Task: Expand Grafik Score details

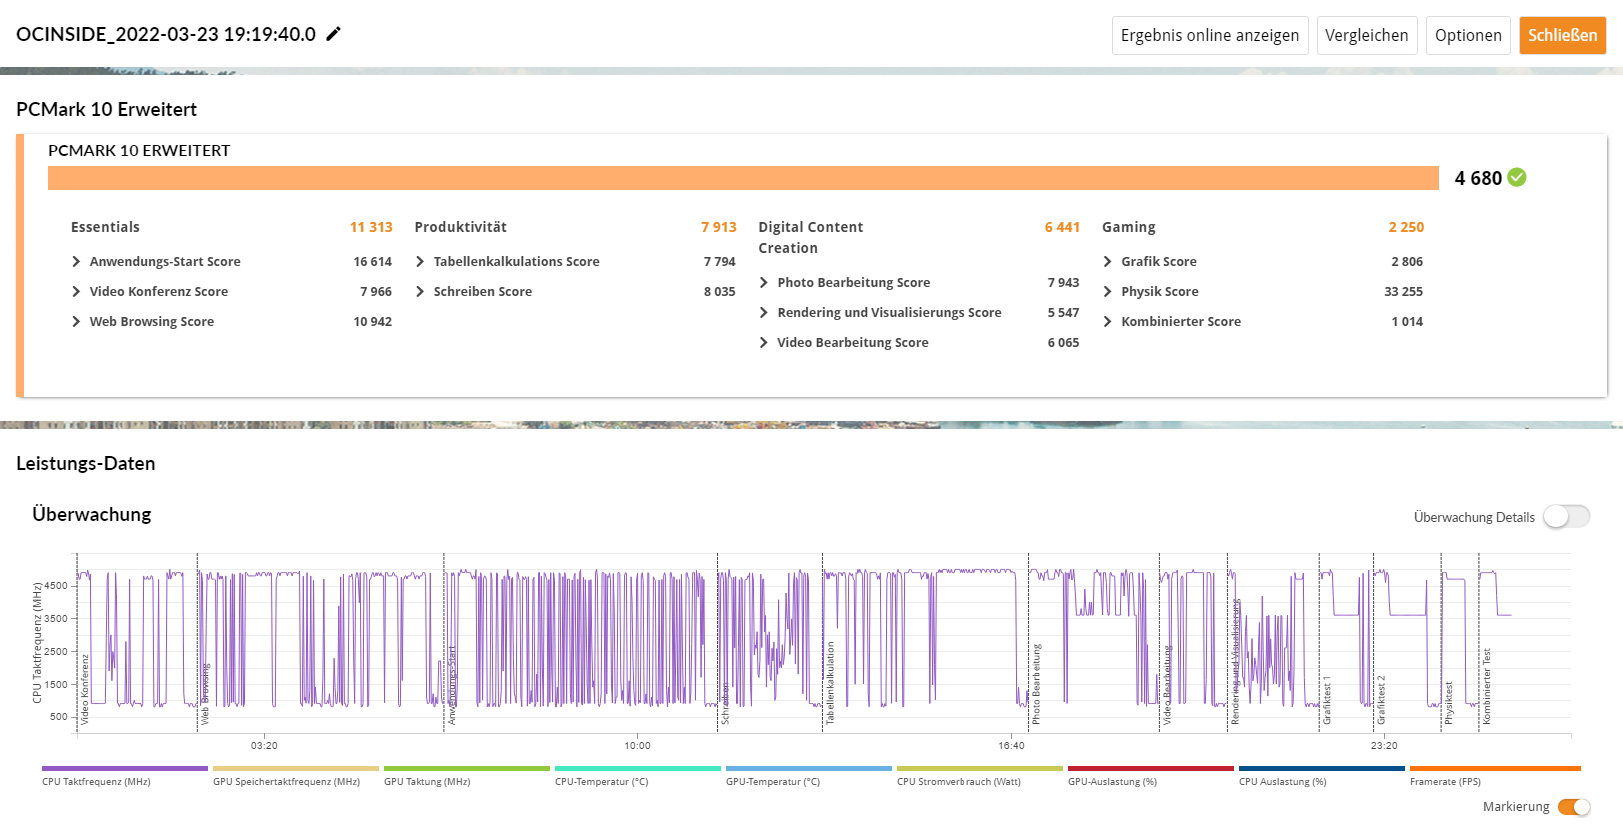Action: tap(1108, 262)
